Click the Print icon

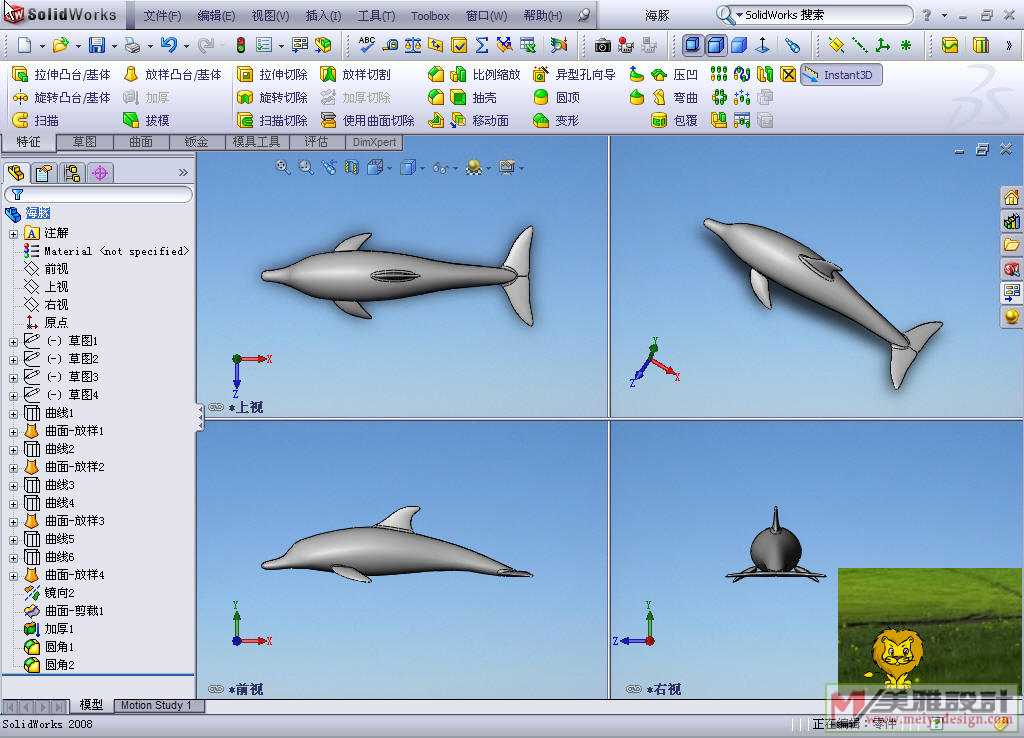tap(133, 45)
